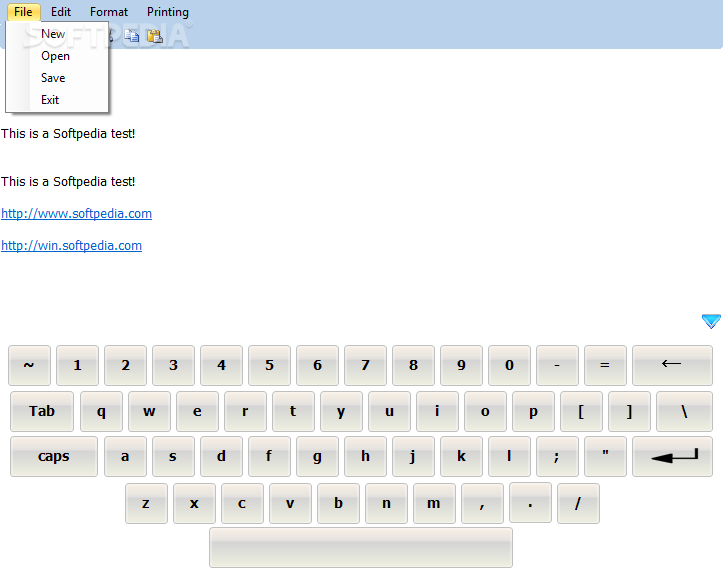723x571 pixels.
Task: Follow the http://win.softpedia.com link
Action: click(x=71, y=245)
